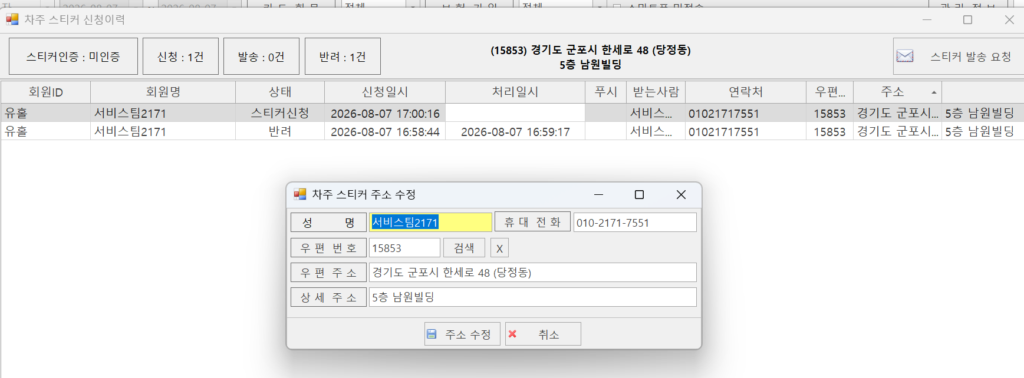Click the 반려 : 1건 button
The width and height of the screenshot is (1024, 378).
tap(343, 56)
